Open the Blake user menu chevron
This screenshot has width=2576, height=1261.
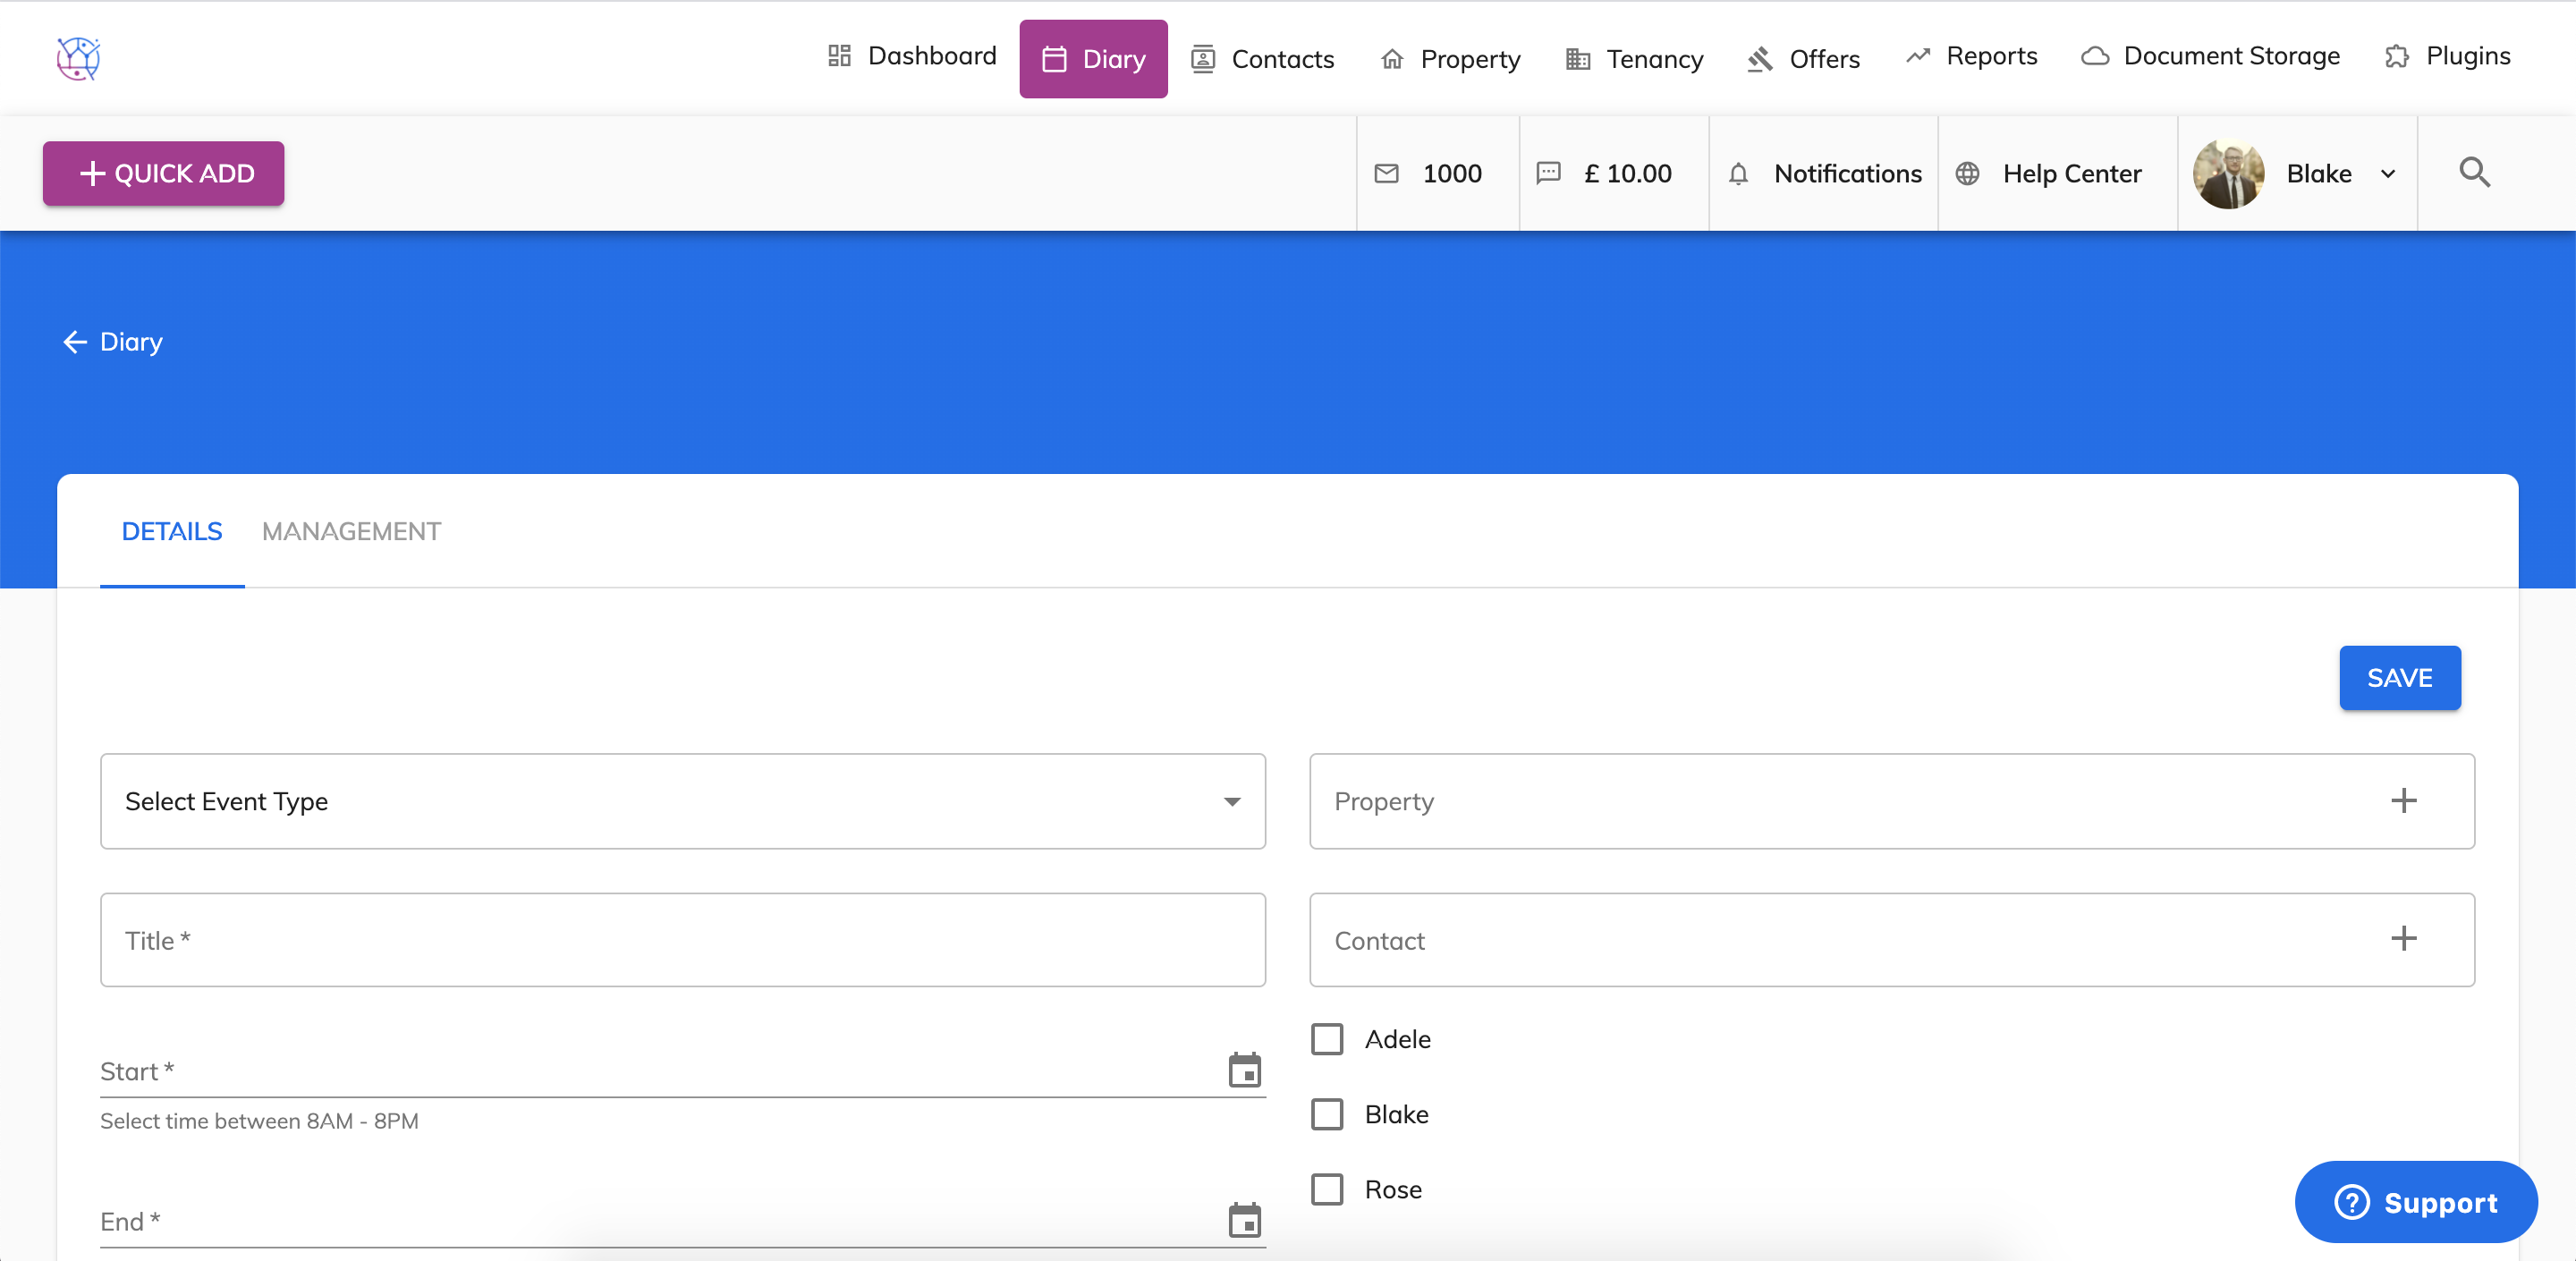(2387, 174)
